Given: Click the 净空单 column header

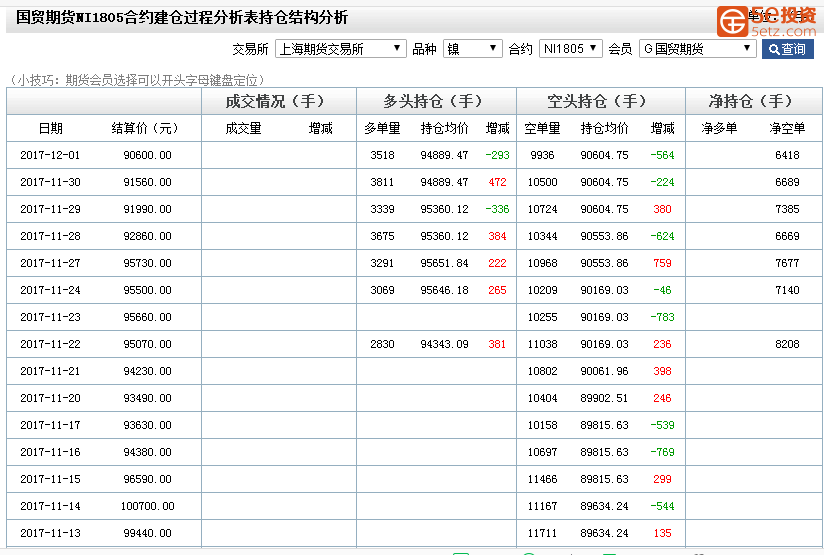Looking at the screenshot, I should (787, 128).
